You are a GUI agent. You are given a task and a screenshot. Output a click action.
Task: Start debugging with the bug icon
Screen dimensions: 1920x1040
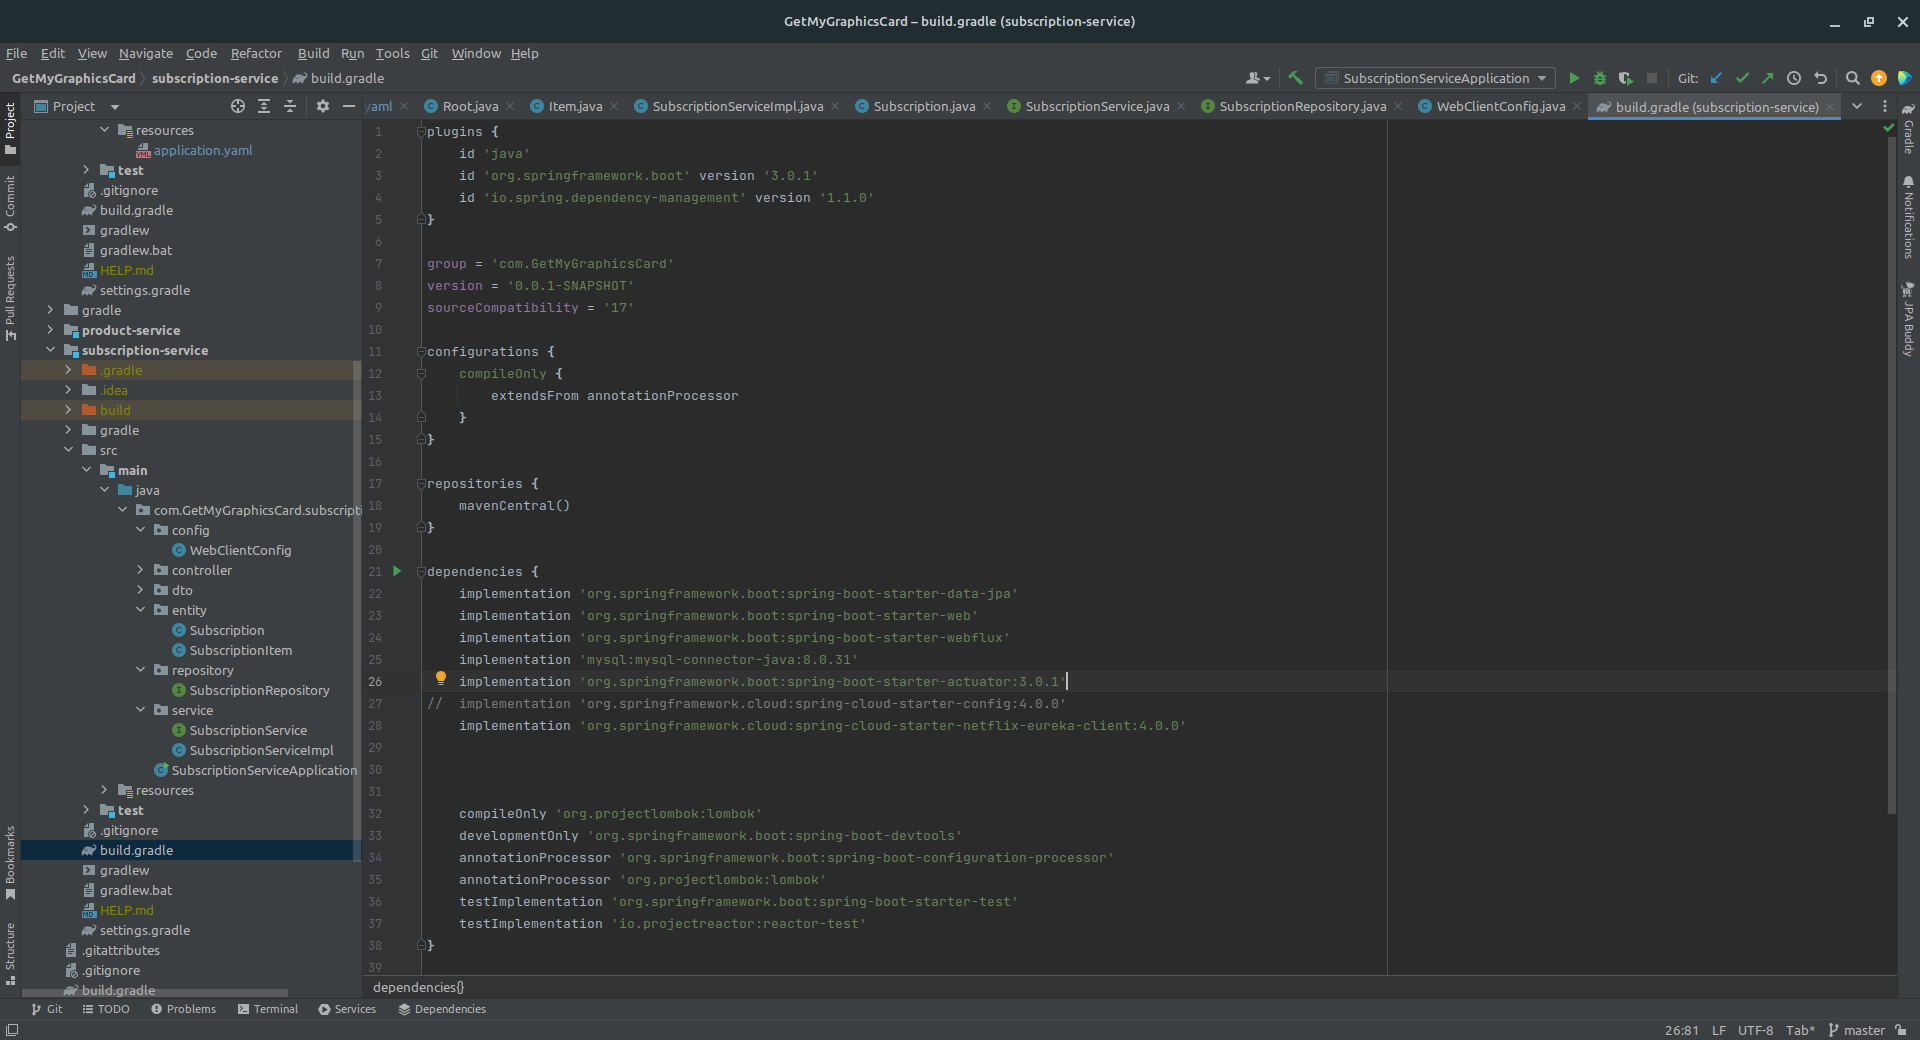1600,78
